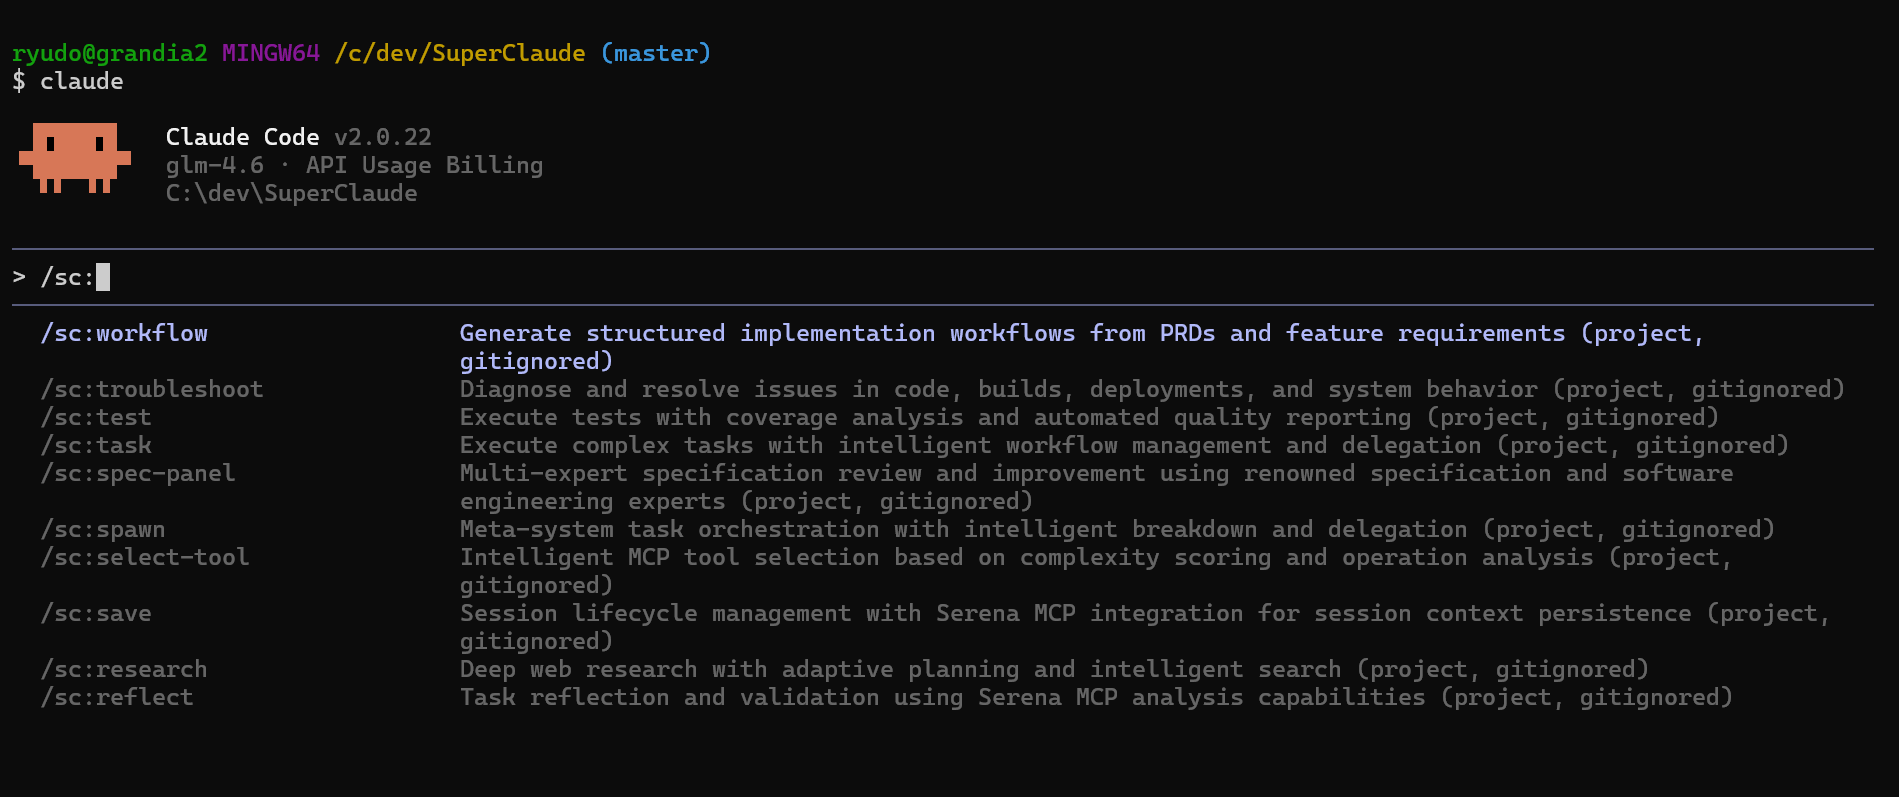Click the (master) git branch label
Image resolution: width=1899 pixels, height=797 pixels.
point(656,53)
